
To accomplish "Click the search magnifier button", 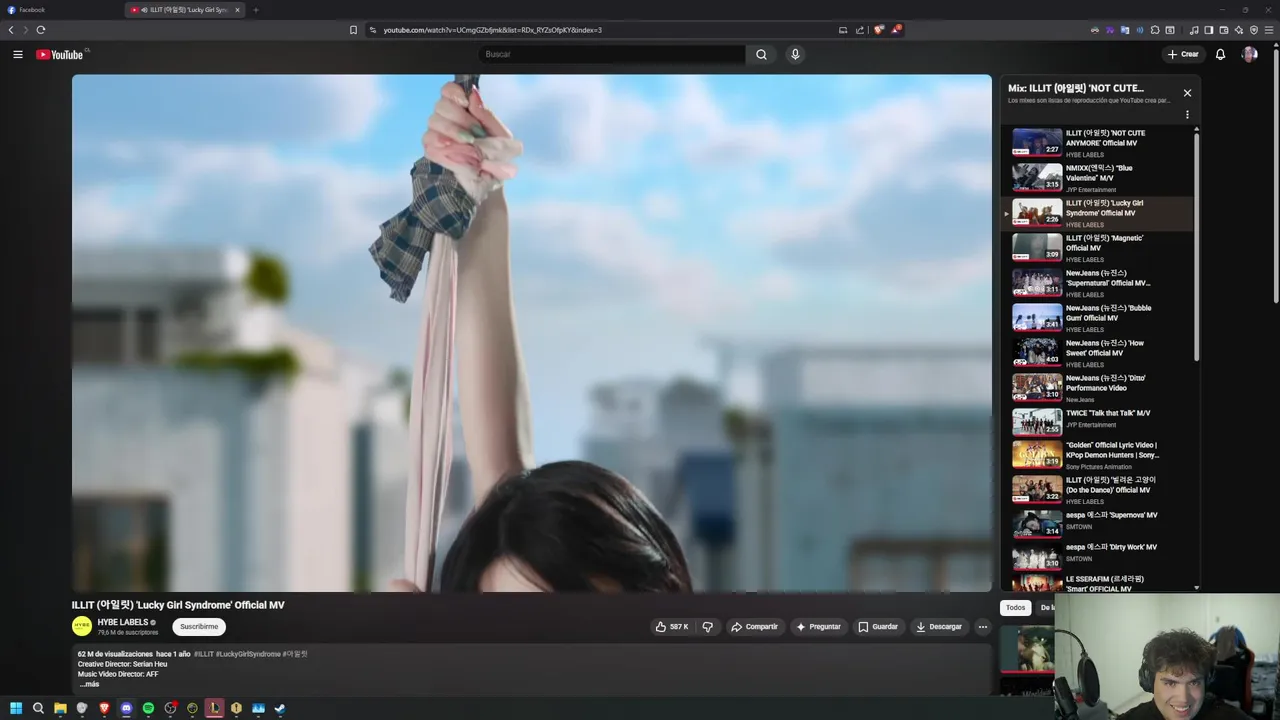I will click(x=761, y=54).
